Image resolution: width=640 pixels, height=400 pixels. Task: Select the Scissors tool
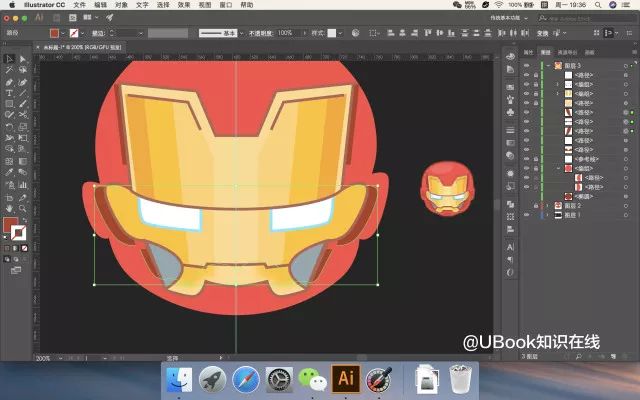(23, 115)
